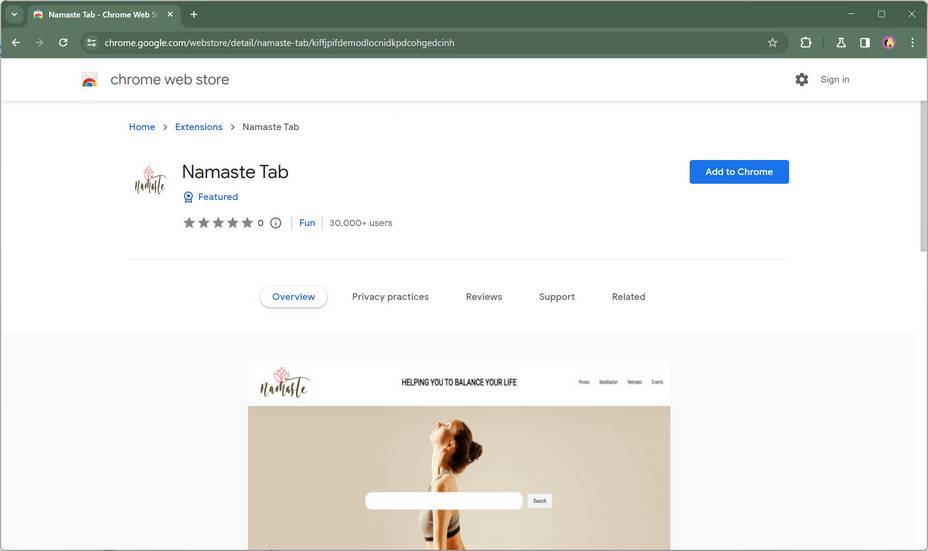Screen dimensions: 928x551
Task: Click the Add to Chrome button
Action: pyautogui.click(x=739, y=172)
